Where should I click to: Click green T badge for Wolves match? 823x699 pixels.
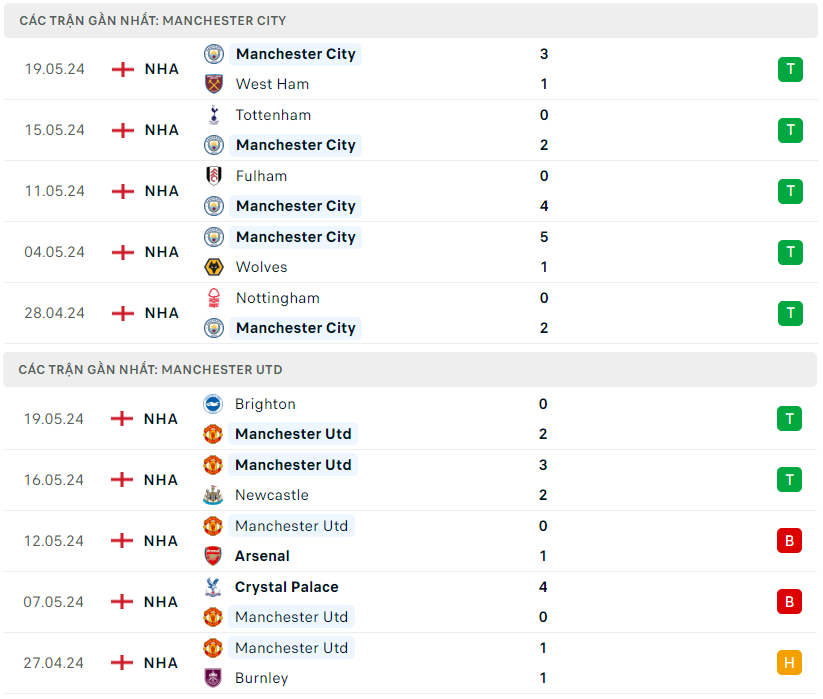[790, 252]
